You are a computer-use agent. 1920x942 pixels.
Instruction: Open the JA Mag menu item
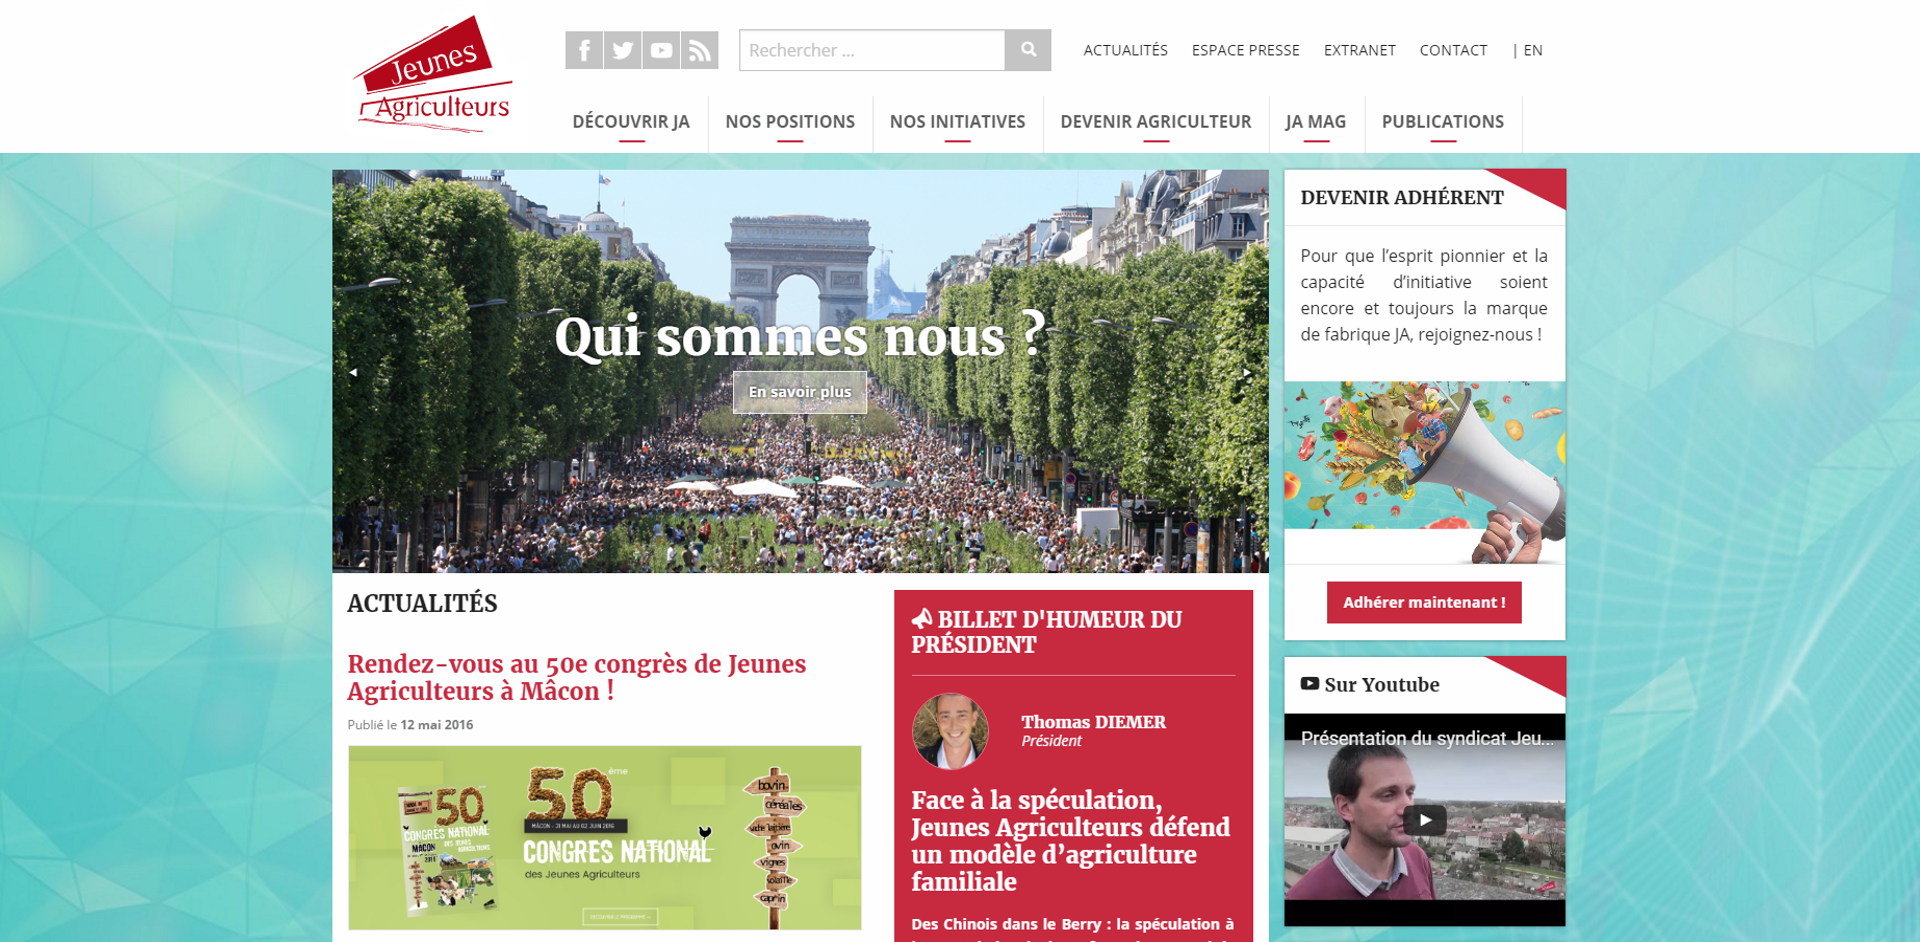pos(1316,122)
